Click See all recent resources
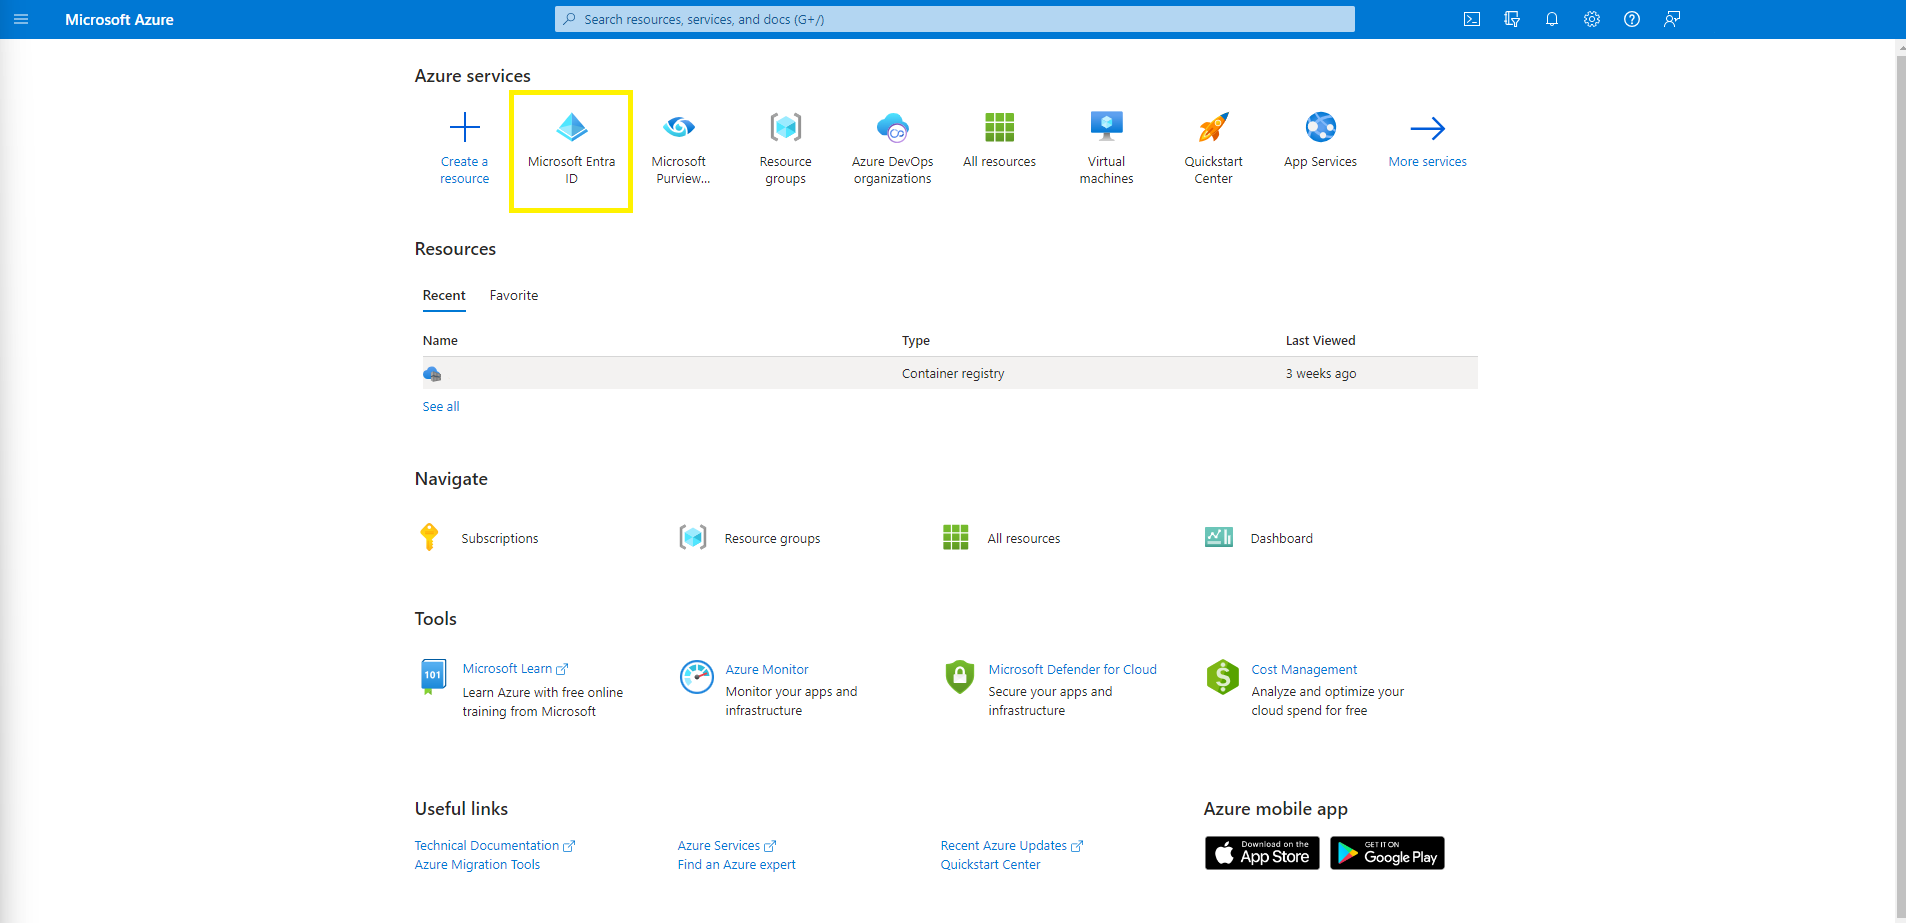Image resolution: width=1906 pixels, height=923 pixels. [x=440, y=406]
